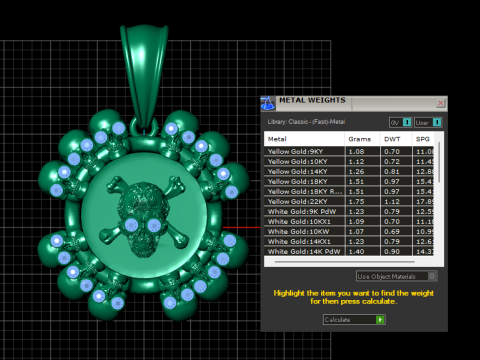
Task: Toggle the GV library switch
Action: [x=401, y=122]
